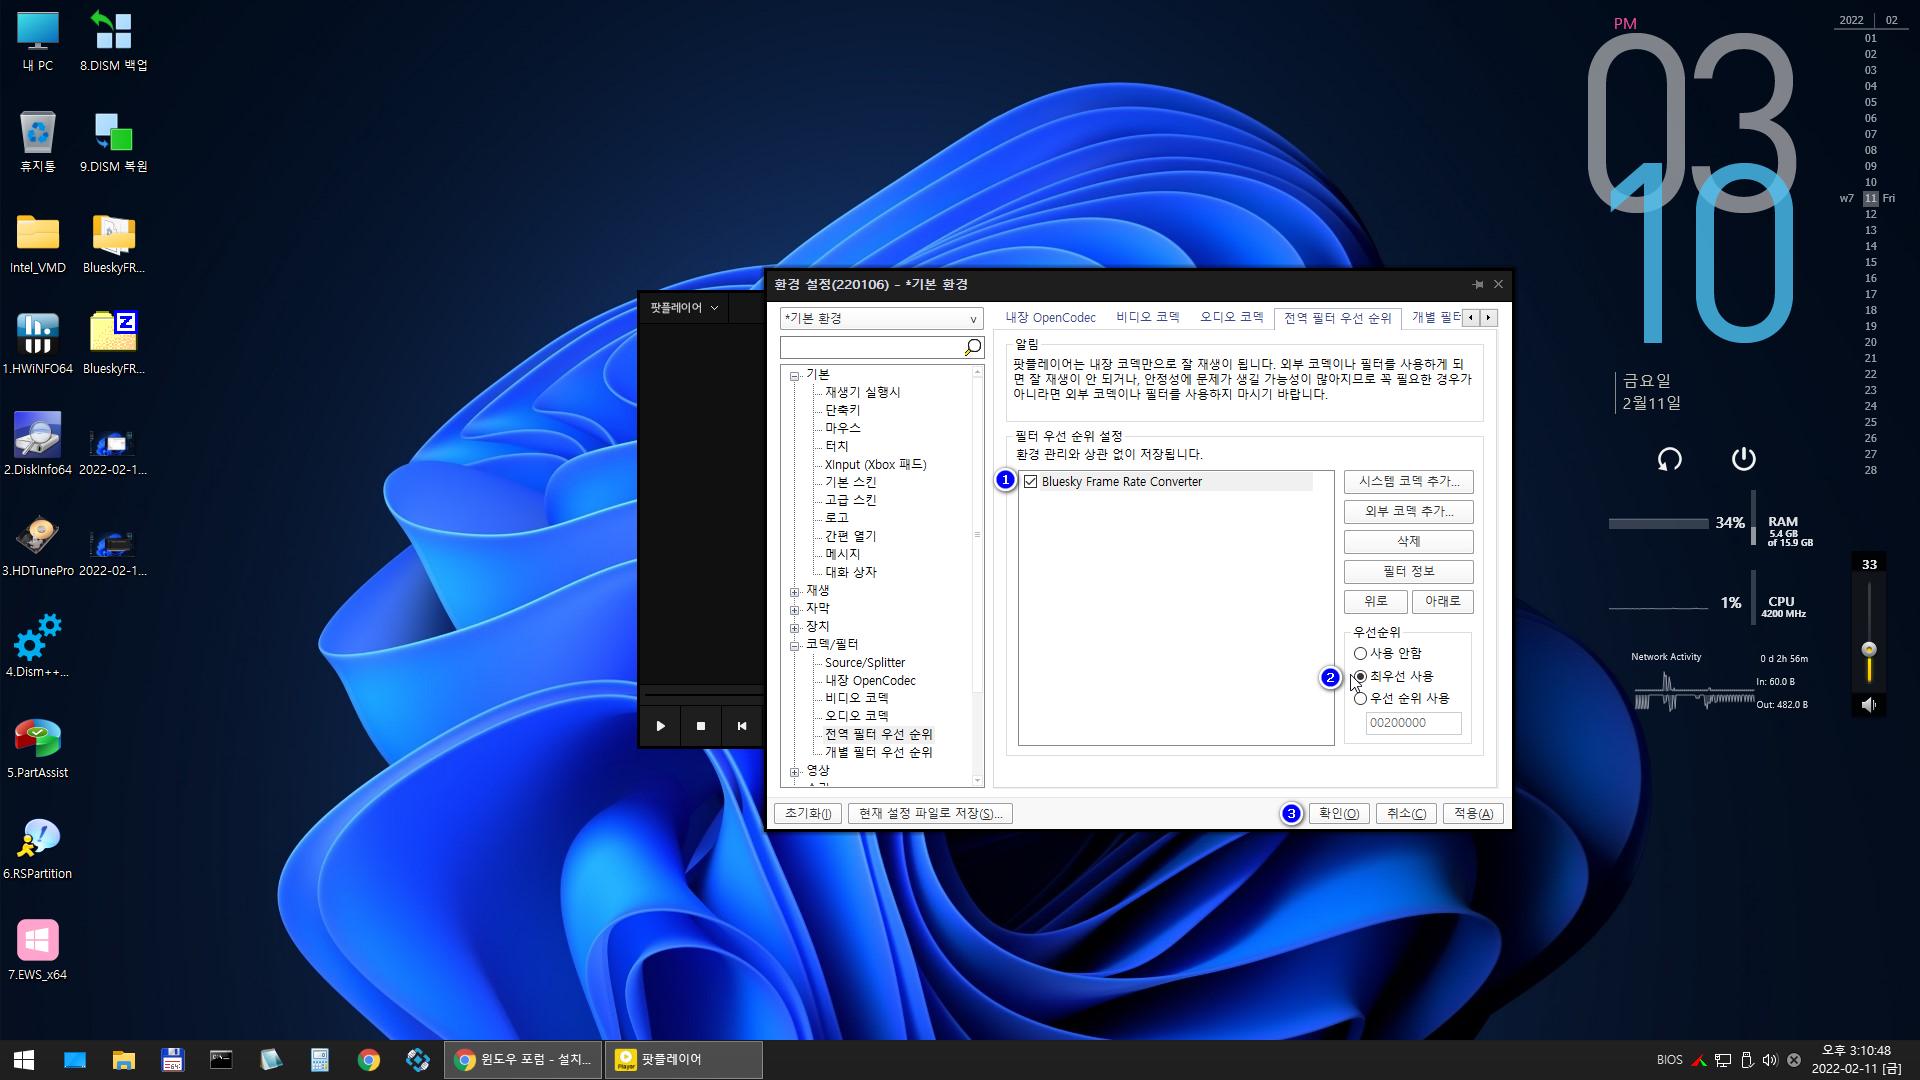
Task: Click the power icon on desktop widget
Action: click(1744, 459)
